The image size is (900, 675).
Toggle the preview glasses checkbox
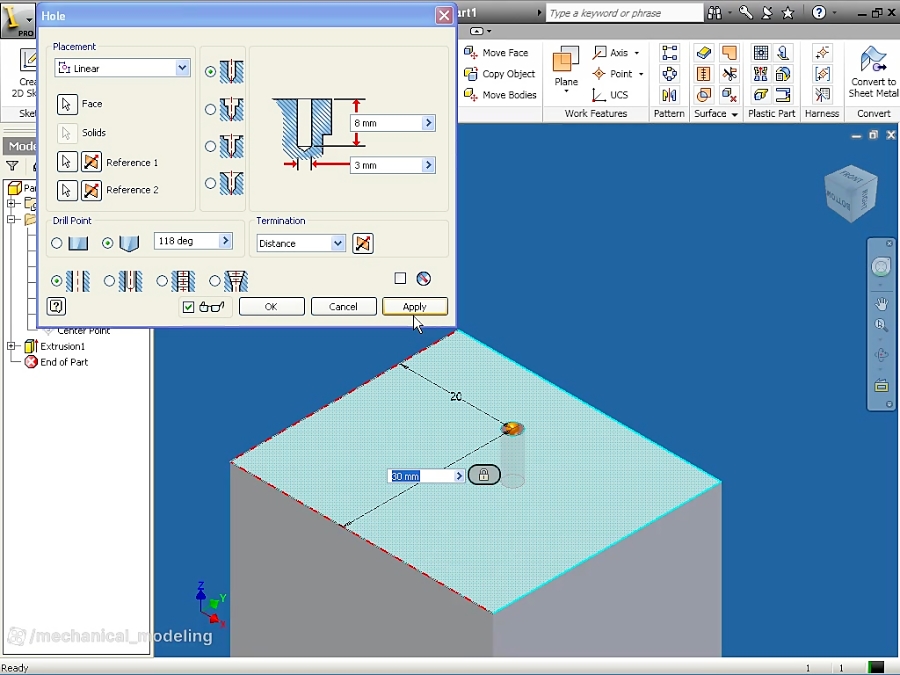tap(188, 307)
